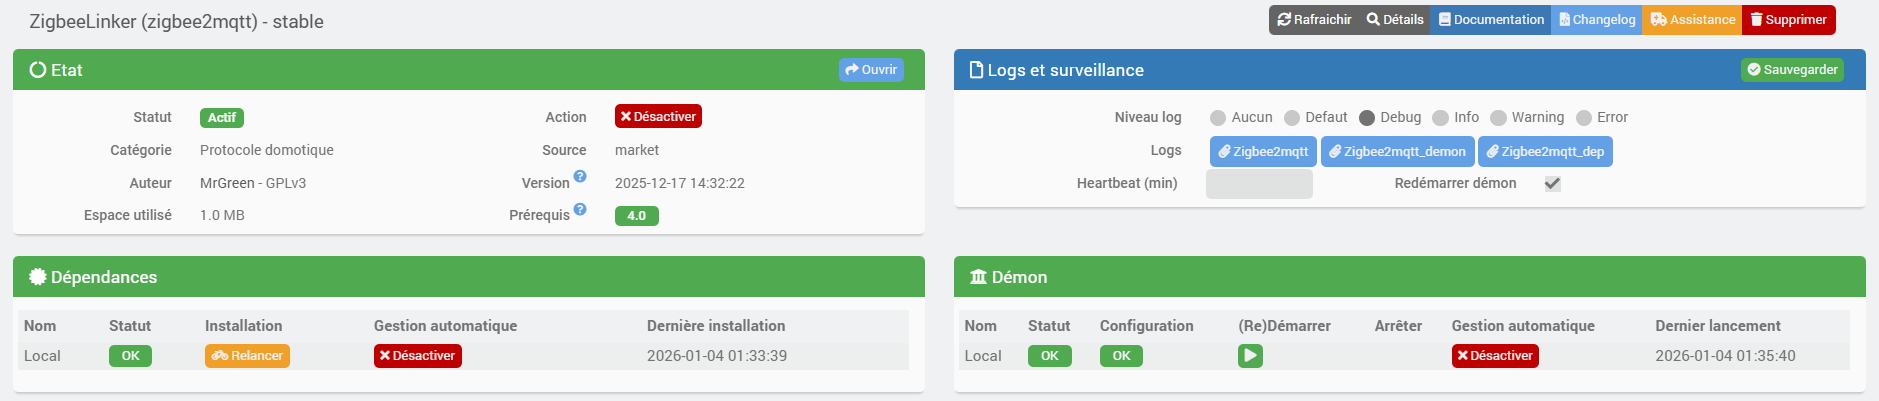
Task: Click the Heartbeat minutes input field
Action: [x=1259, y=184]
